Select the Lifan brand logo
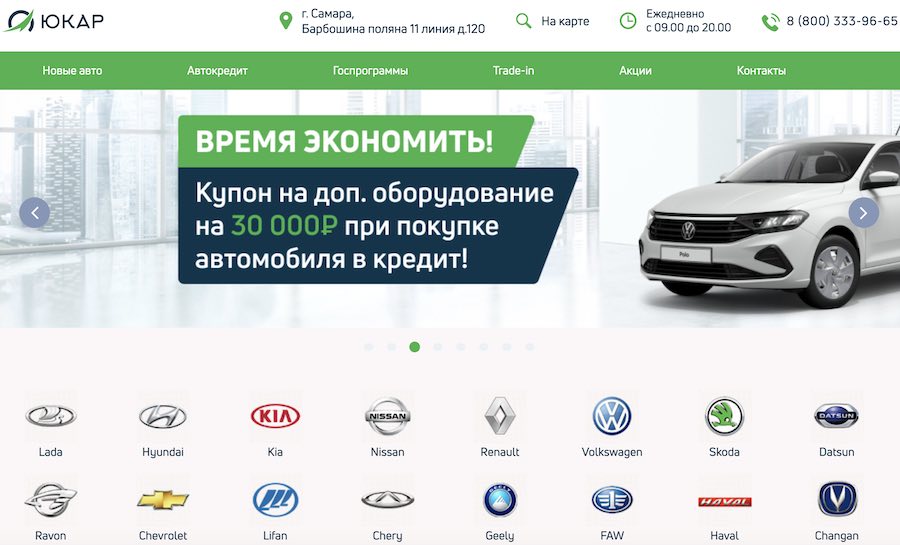The height and width of the screenshot is (545, 900). [275, 500]
